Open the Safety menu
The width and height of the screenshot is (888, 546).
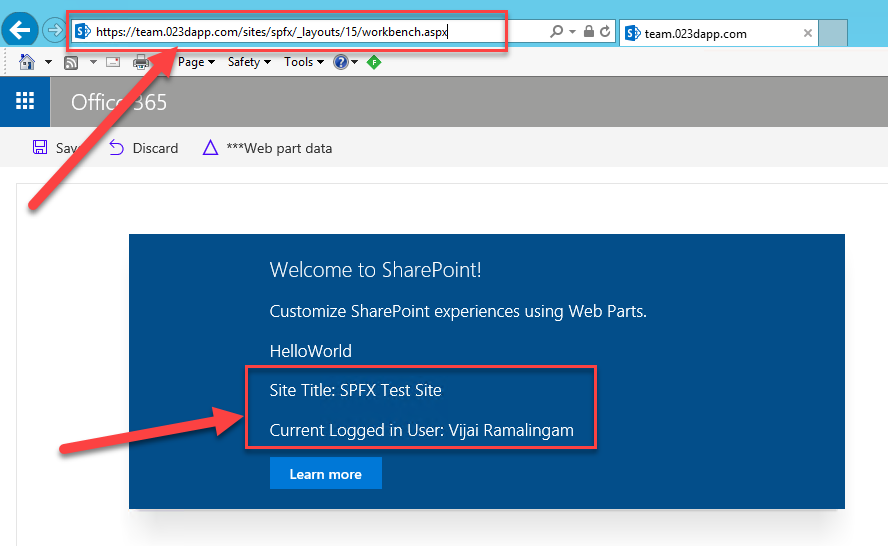(x=249, y=62)
